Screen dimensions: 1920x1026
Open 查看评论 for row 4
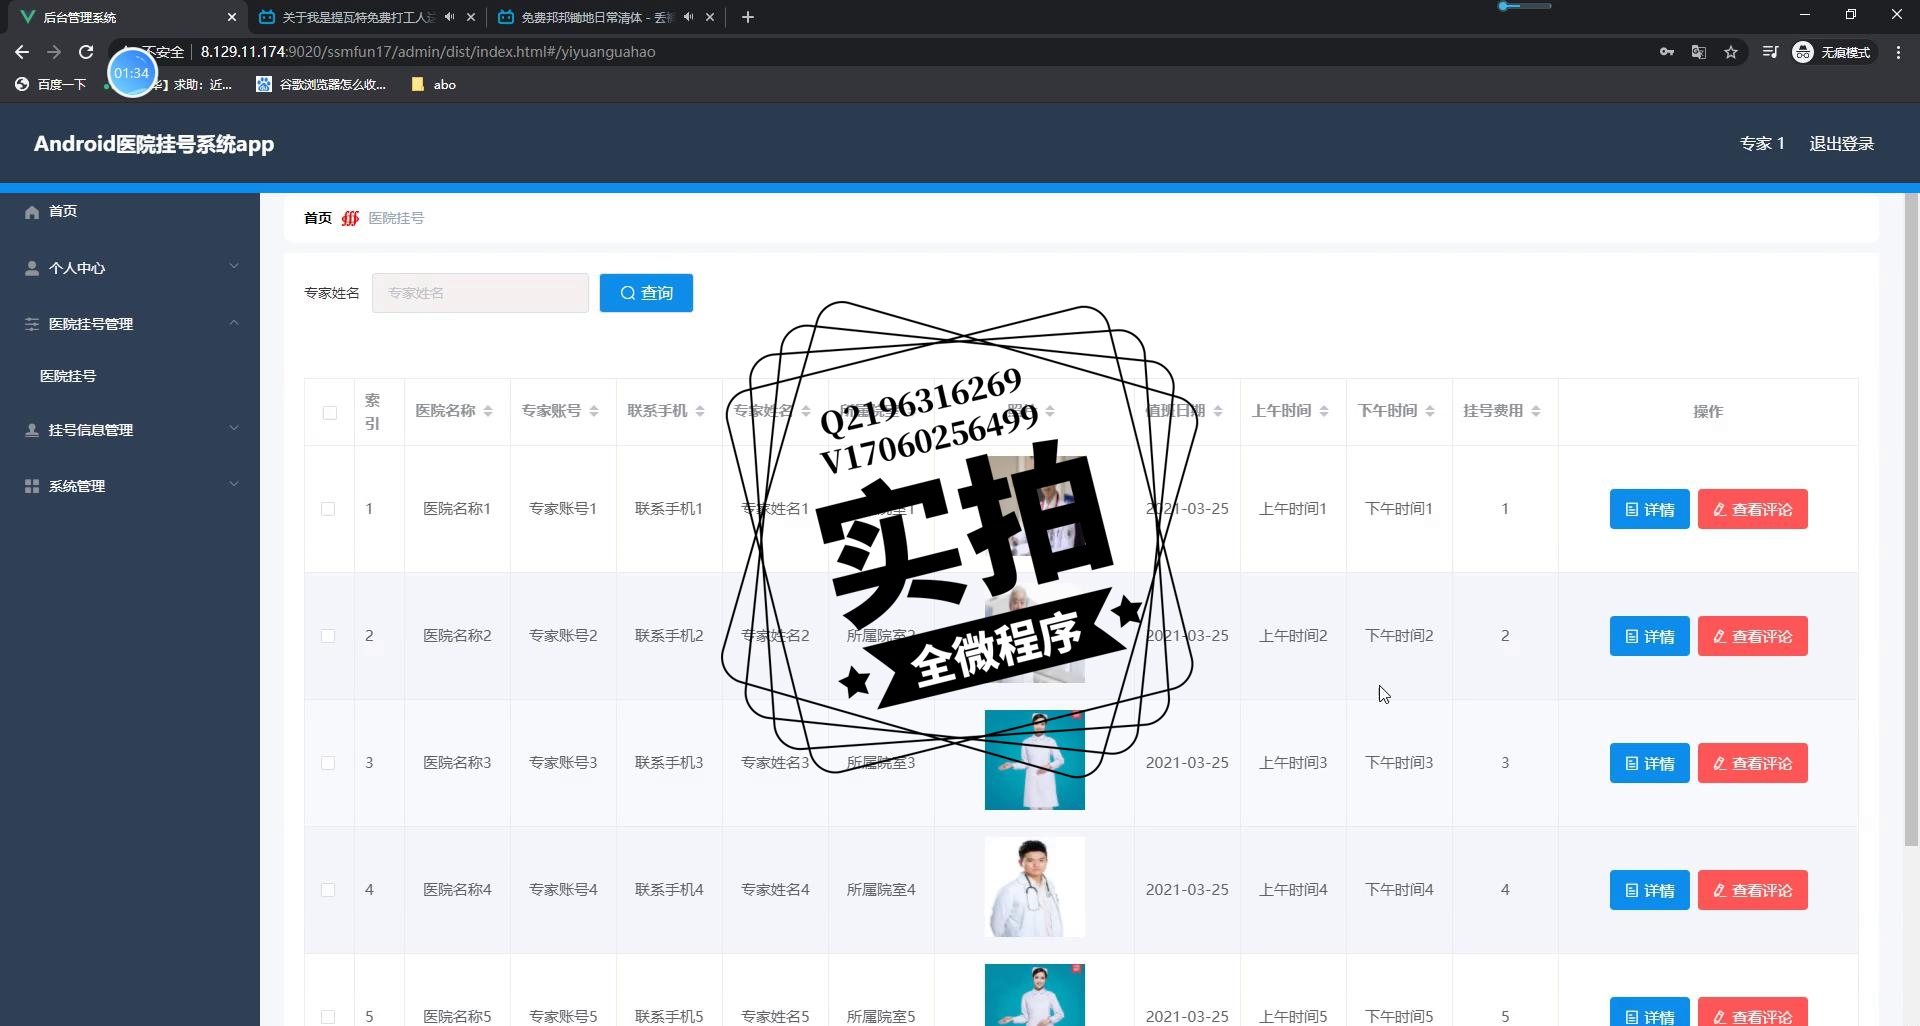tap(1753, 890)
